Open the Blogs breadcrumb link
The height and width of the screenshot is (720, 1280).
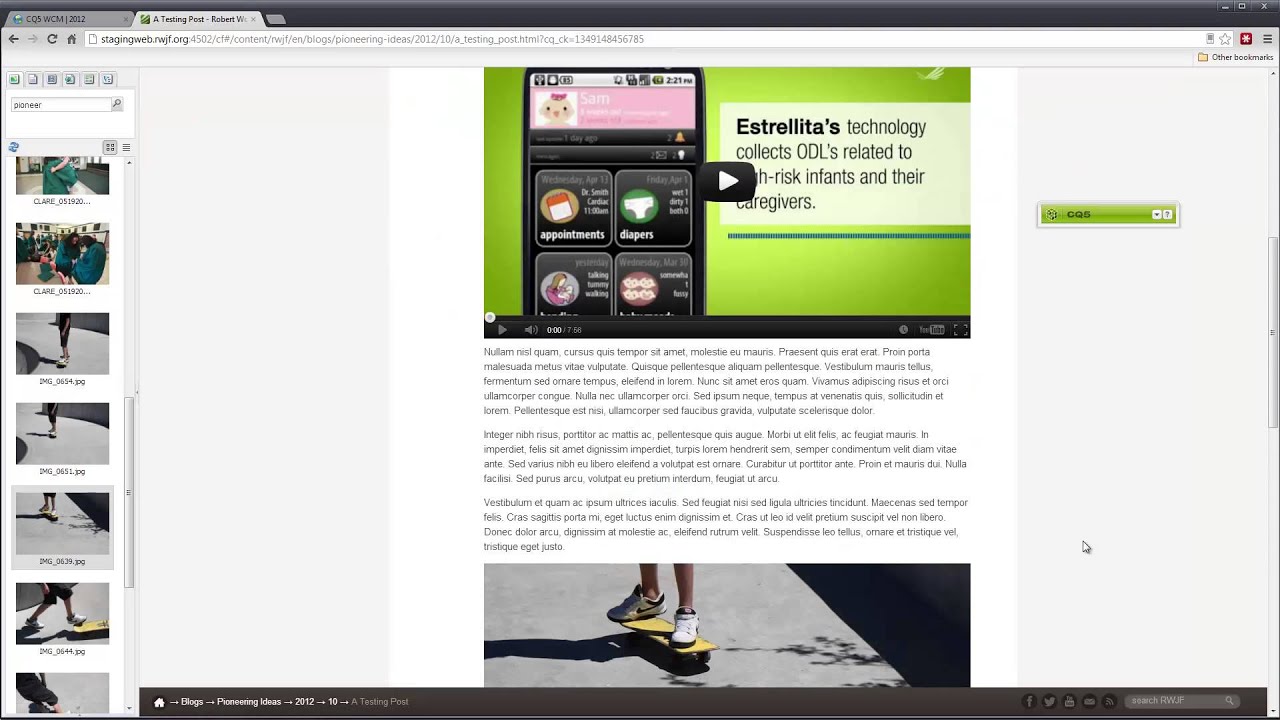(x=192, y=702)
